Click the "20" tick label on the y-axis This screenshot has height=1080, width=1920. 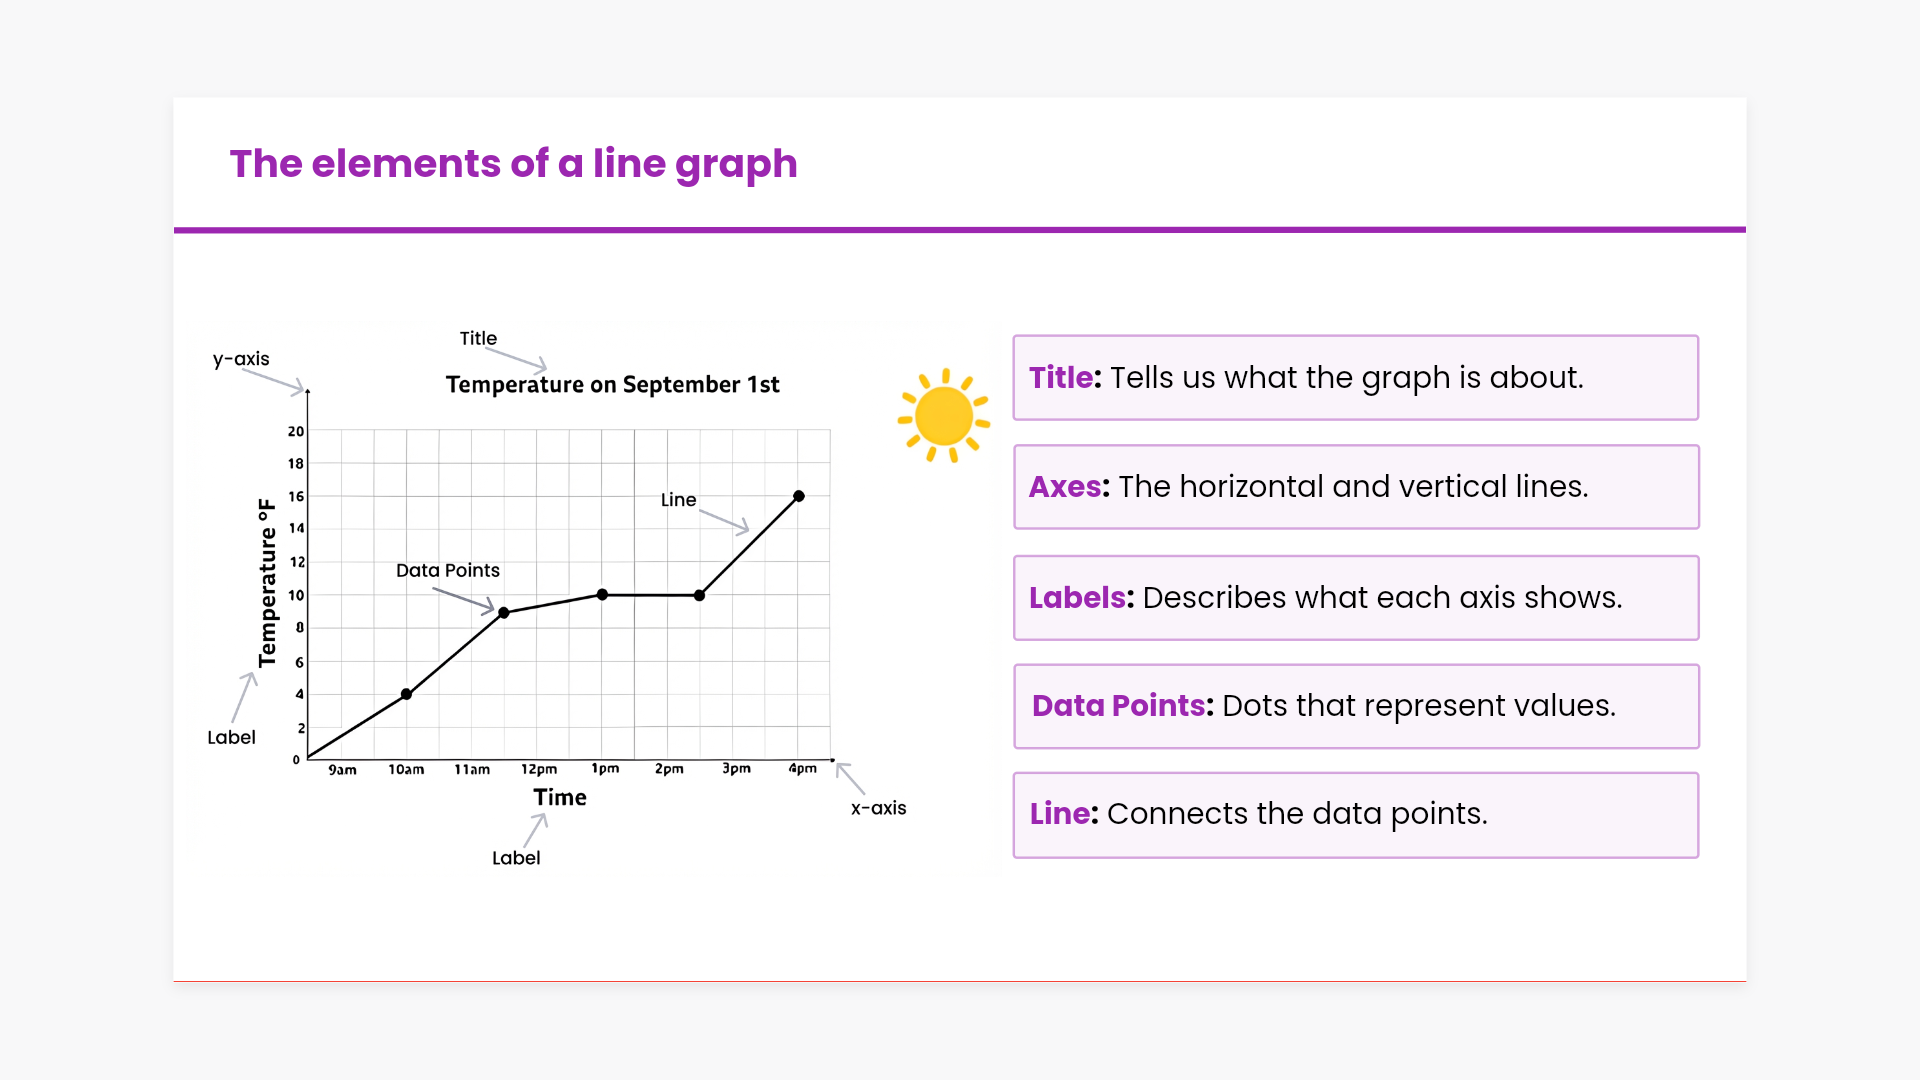point(296,431)
